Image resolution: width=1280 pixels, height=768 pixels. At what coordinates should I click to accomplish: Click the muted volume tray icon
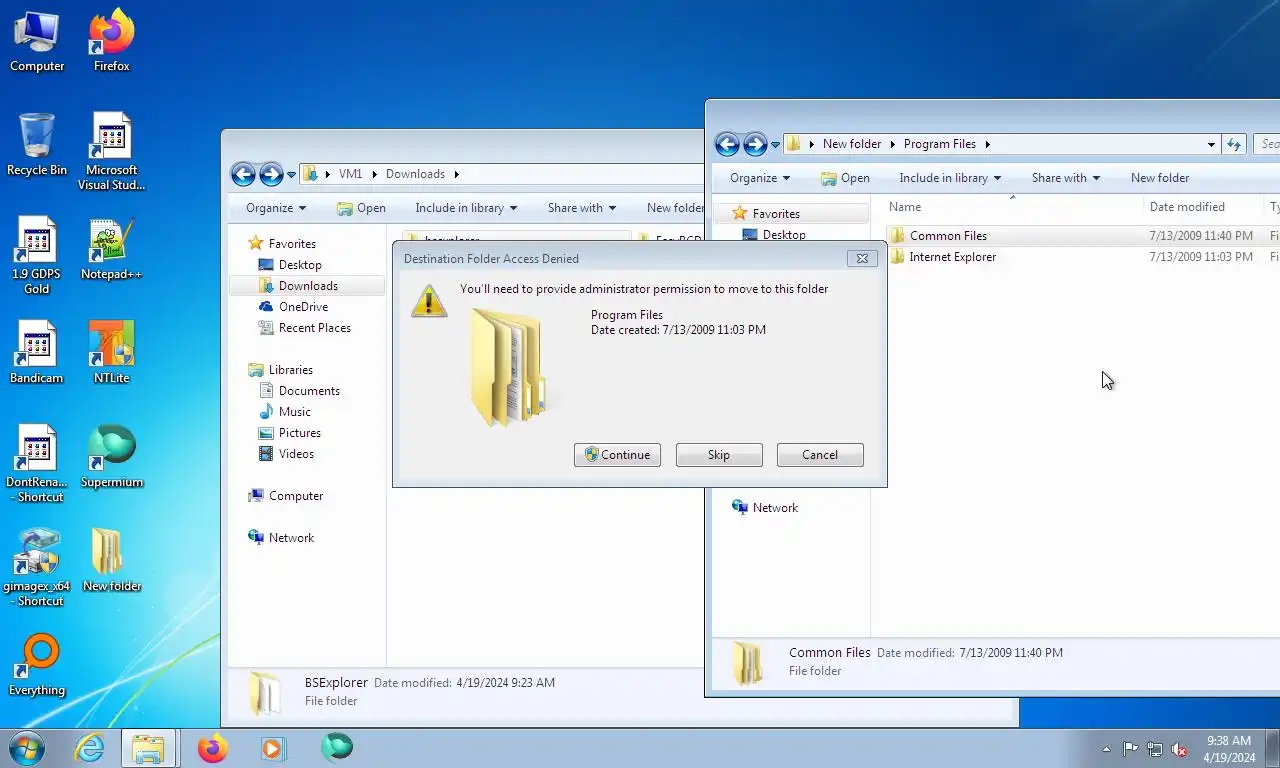tap(1179, 749)
